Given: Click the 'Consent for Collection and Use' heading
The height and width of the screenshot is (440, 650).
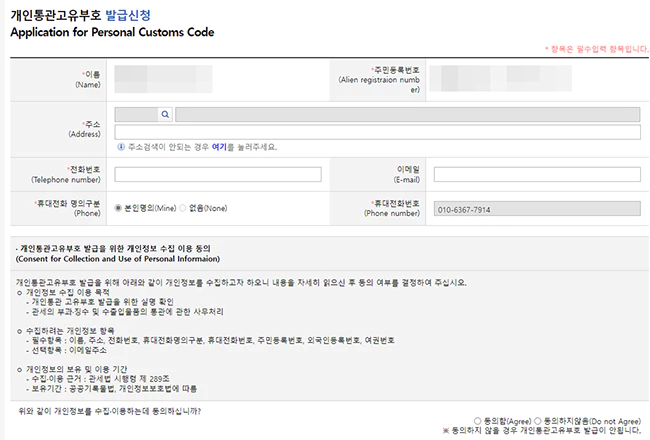Looking at the screenshot, I should (118, 259).
